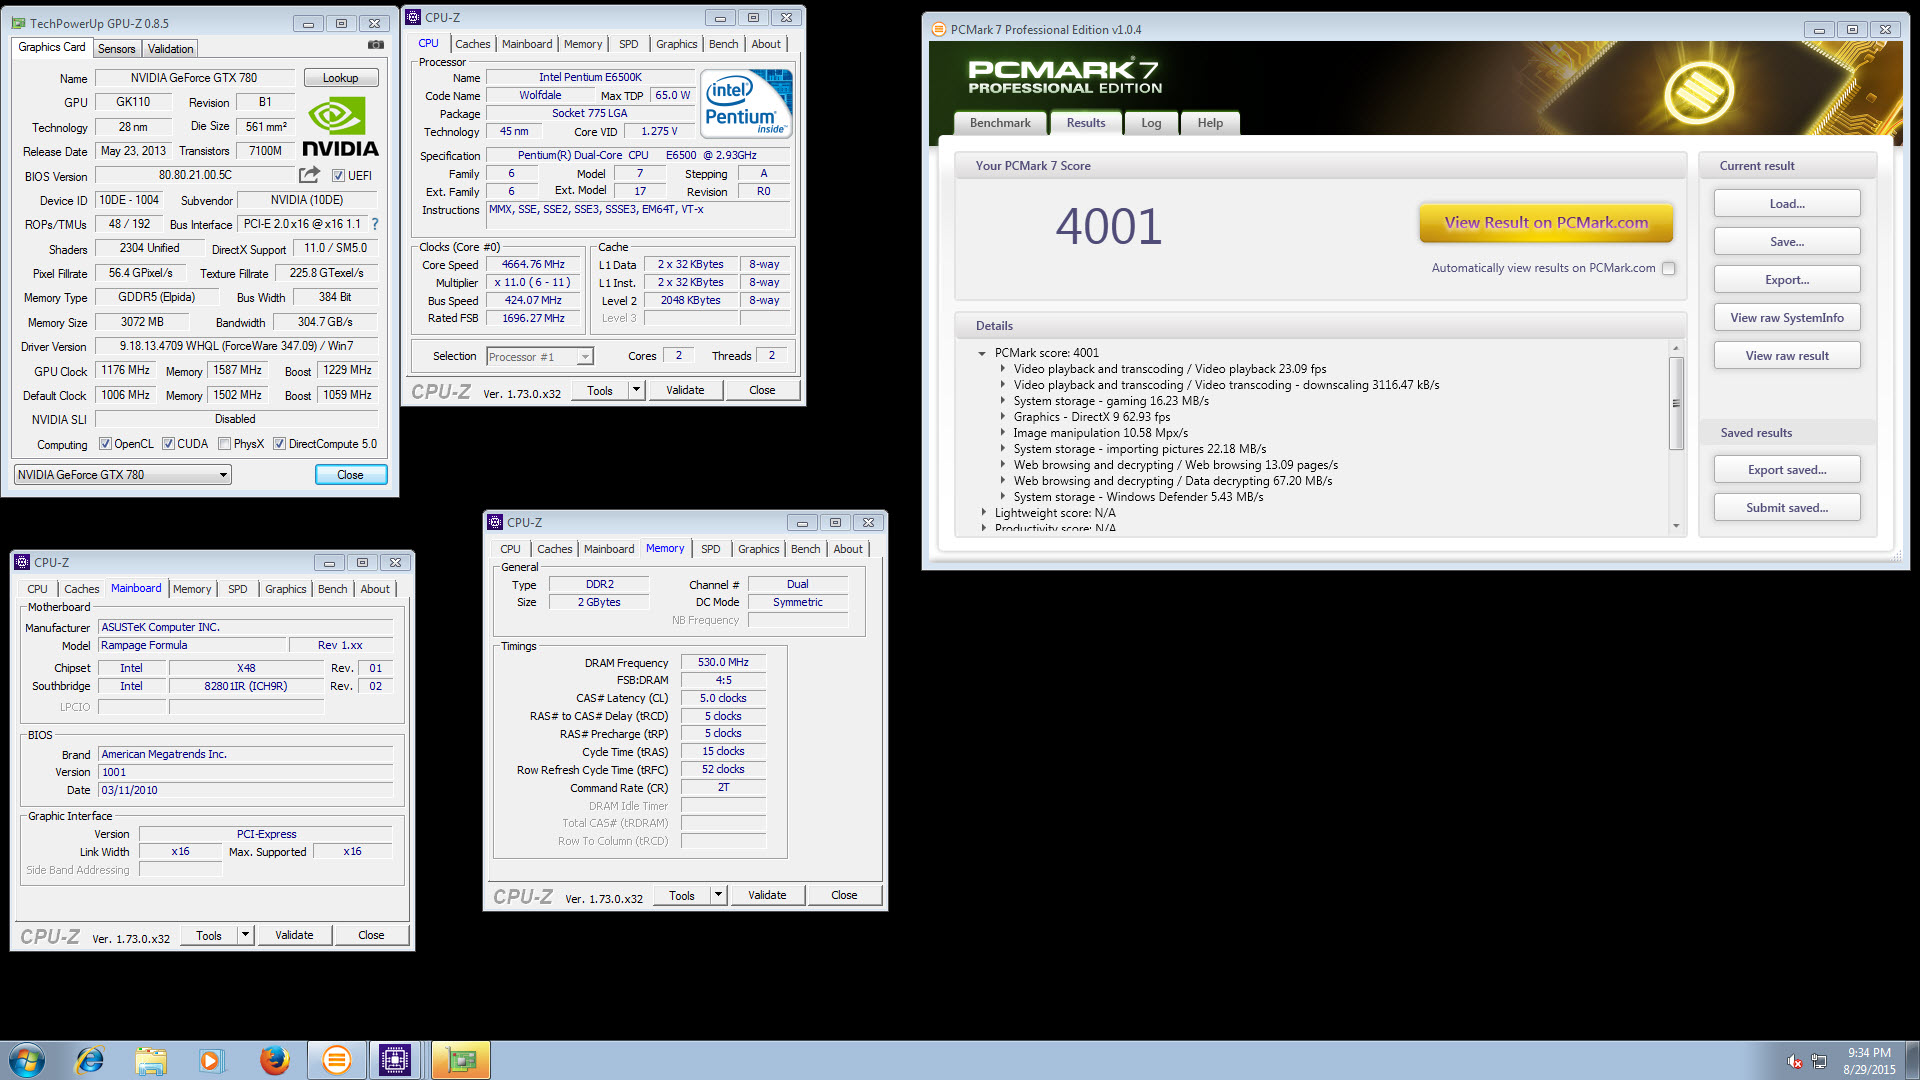Click the Details scrollbar down arrow
Screen dimensions: 1920x1080
point(1676,526)
